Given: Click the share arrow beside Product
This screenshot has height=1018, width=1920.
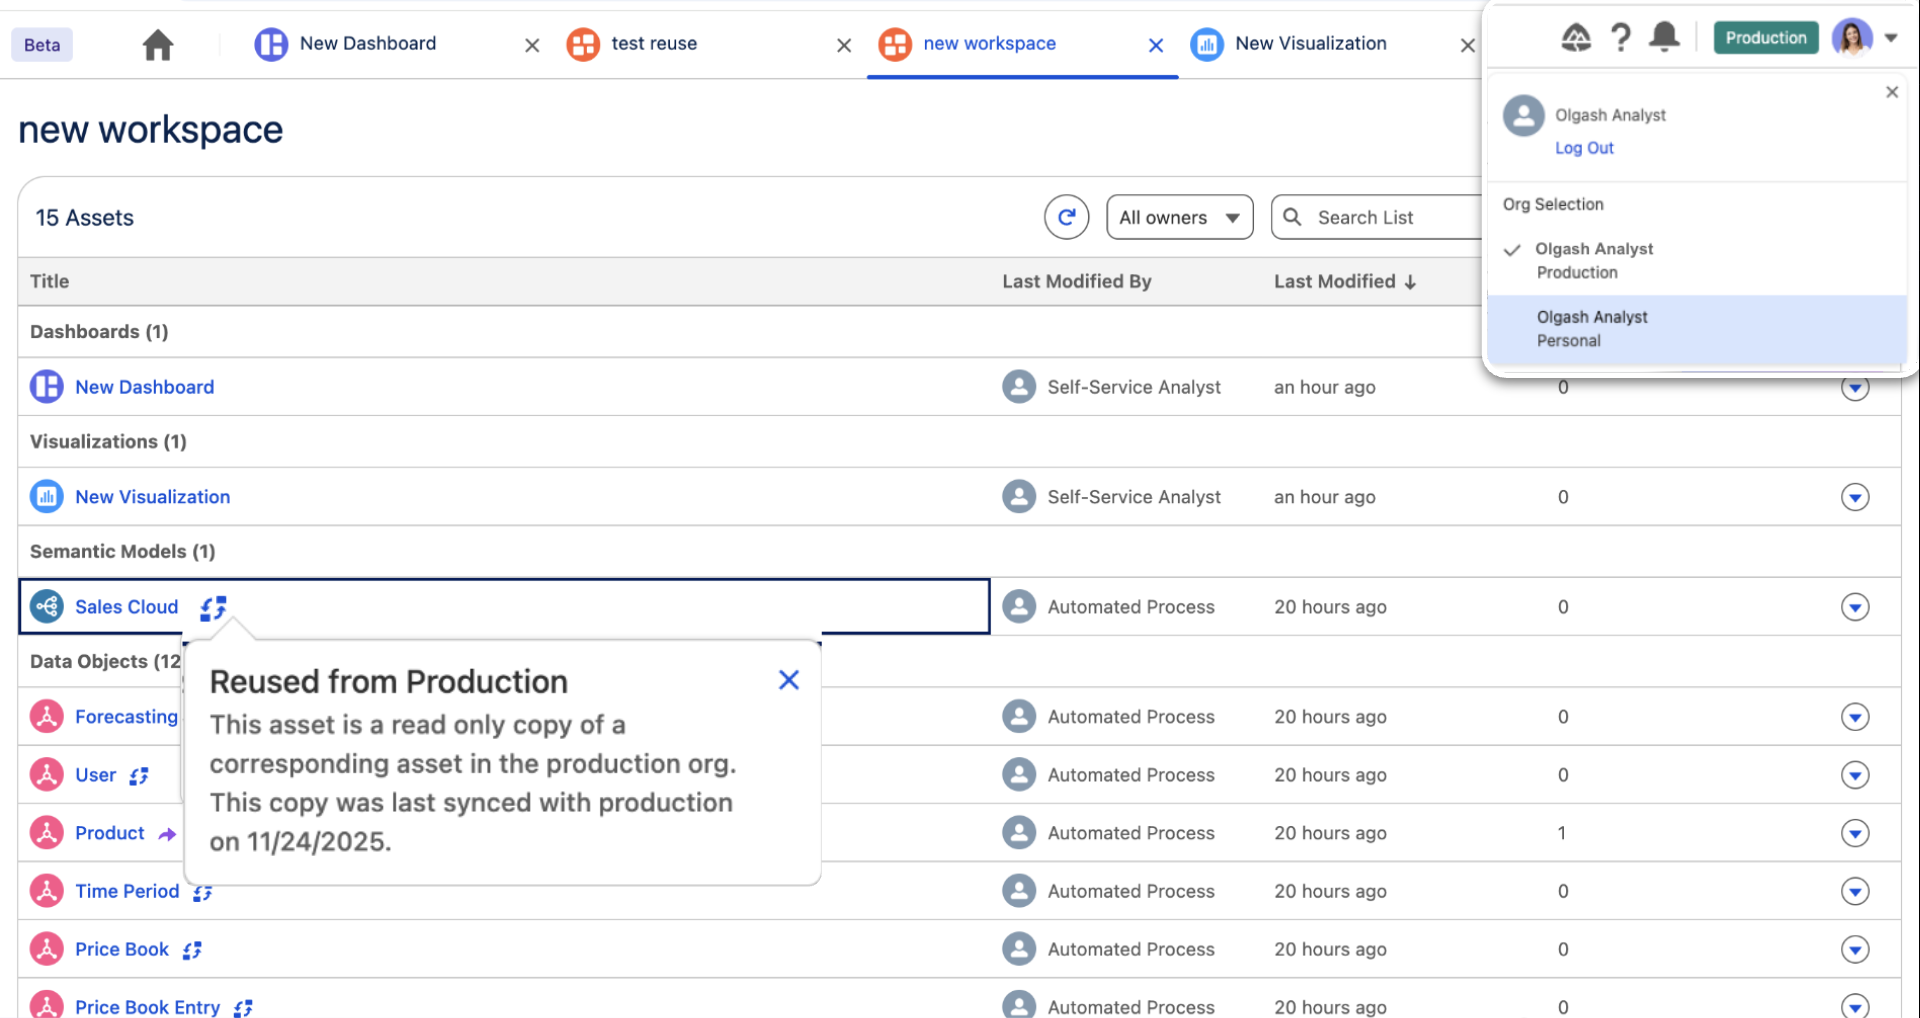Looking at the screenshot, I should pos(166,833).
